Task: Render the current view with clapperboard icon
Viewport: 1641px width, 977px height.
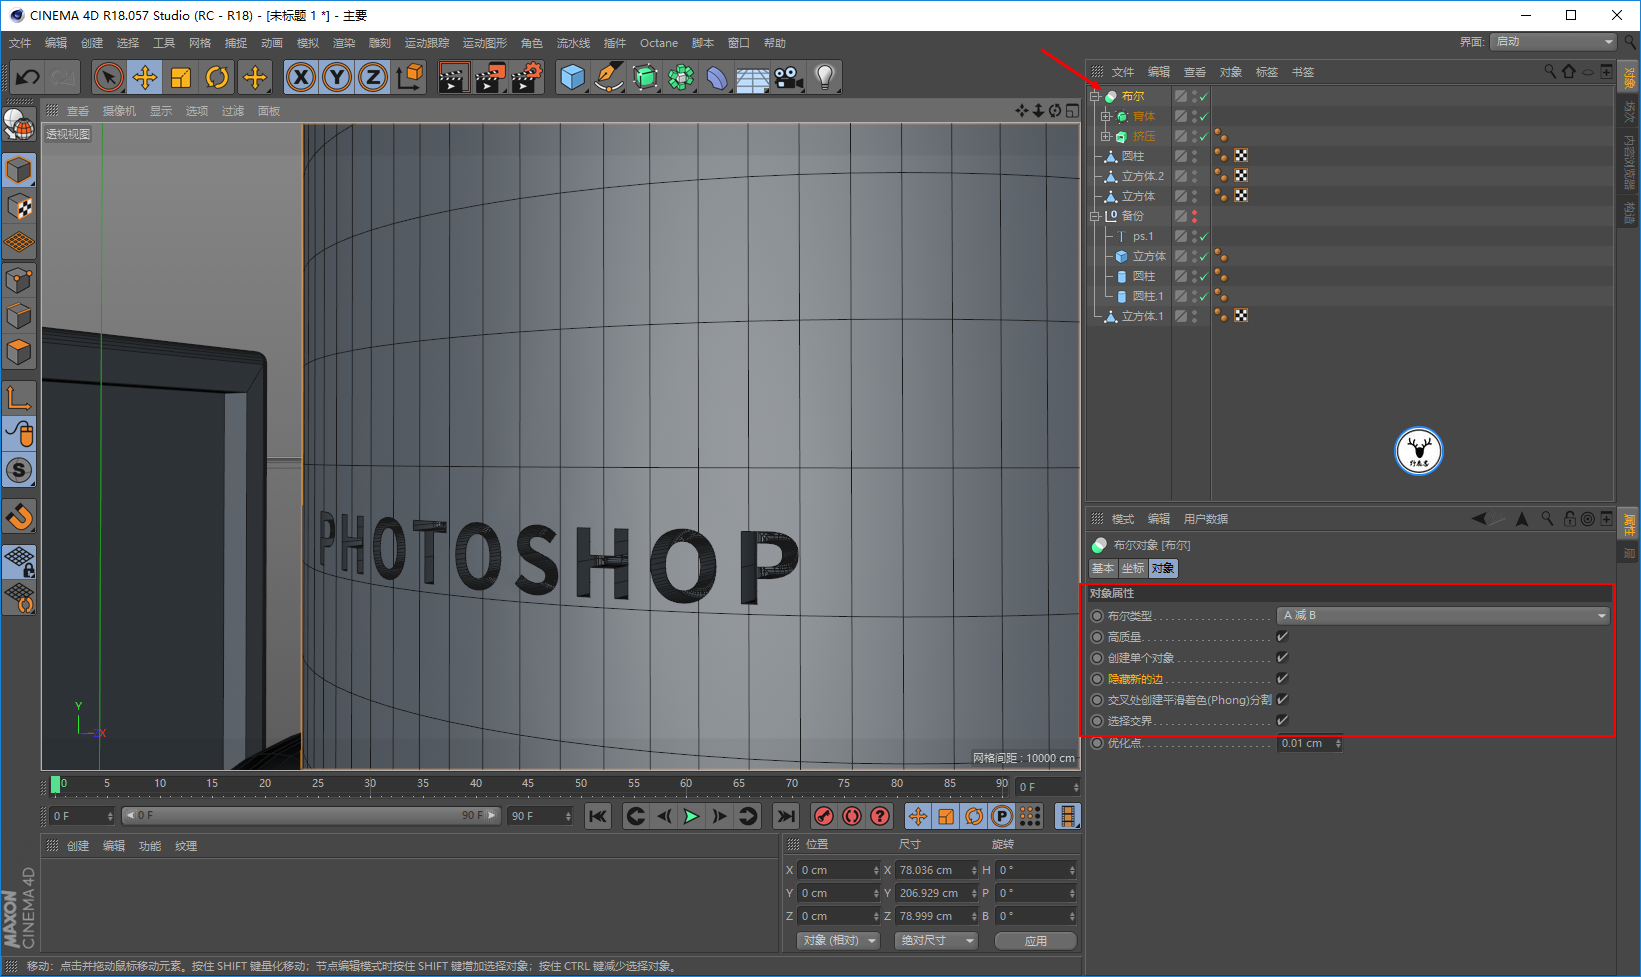Action: click(x=453, y=77)
